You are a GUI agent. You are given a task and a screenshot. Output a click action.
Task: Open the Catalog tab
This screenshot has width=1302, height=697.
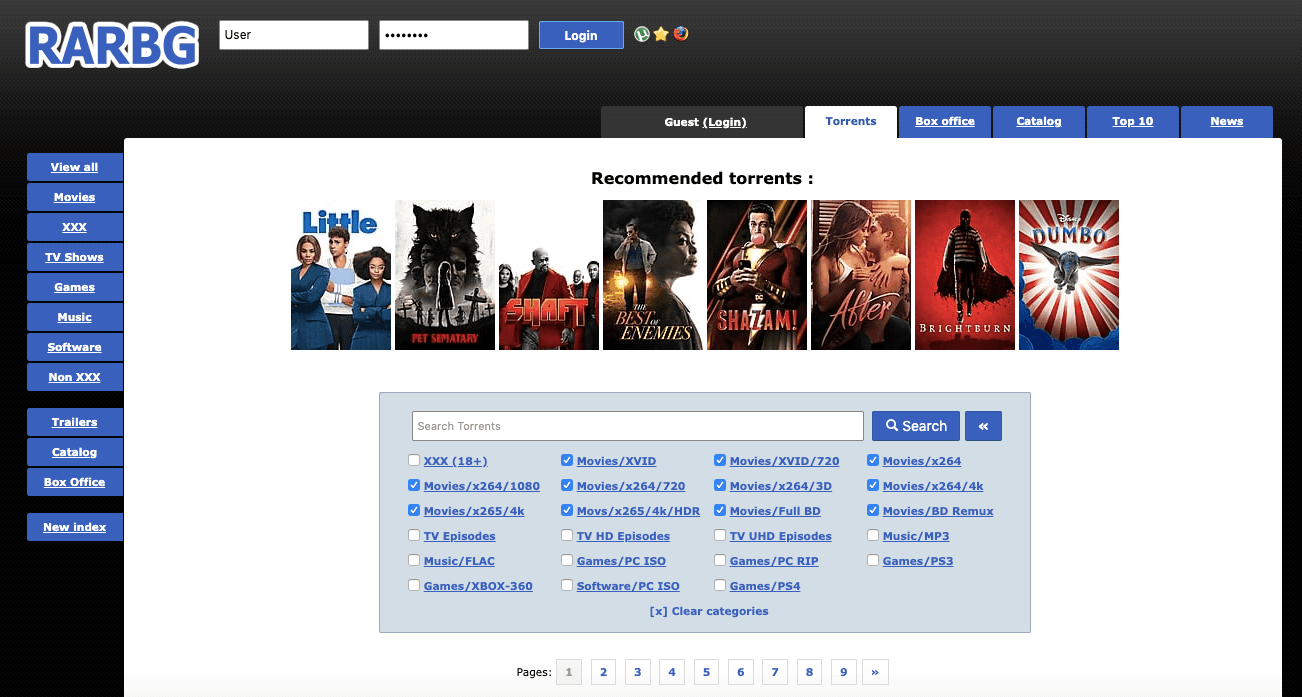(x=1039, y=122)
